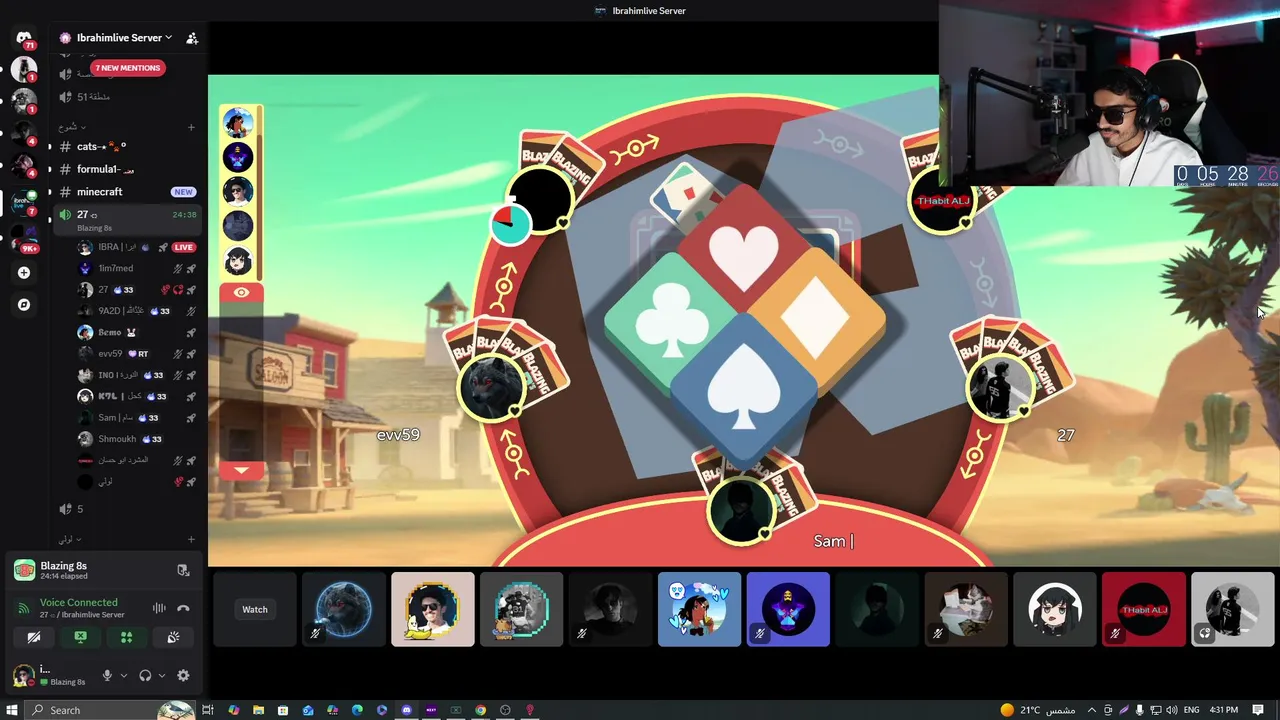Open Blazing 8s activity panel icon
Image resolution: width=1280 pixels, height=720 pixels.
click(24, 570)
